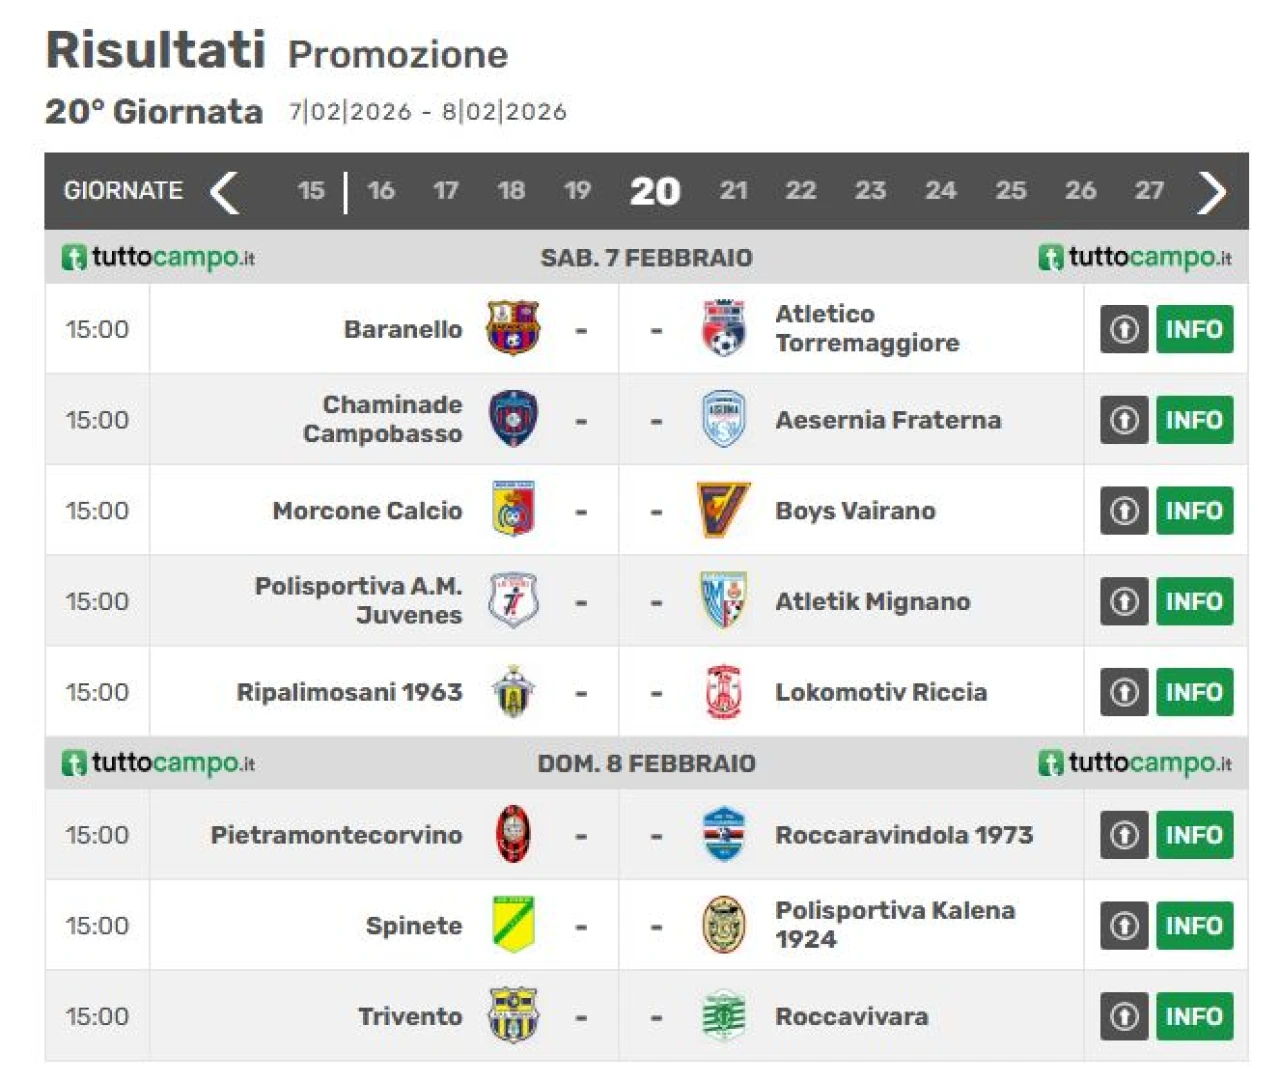Select giornata 27
1280x1081 pixels.
pyautogui.click(x=1149, y=190)
